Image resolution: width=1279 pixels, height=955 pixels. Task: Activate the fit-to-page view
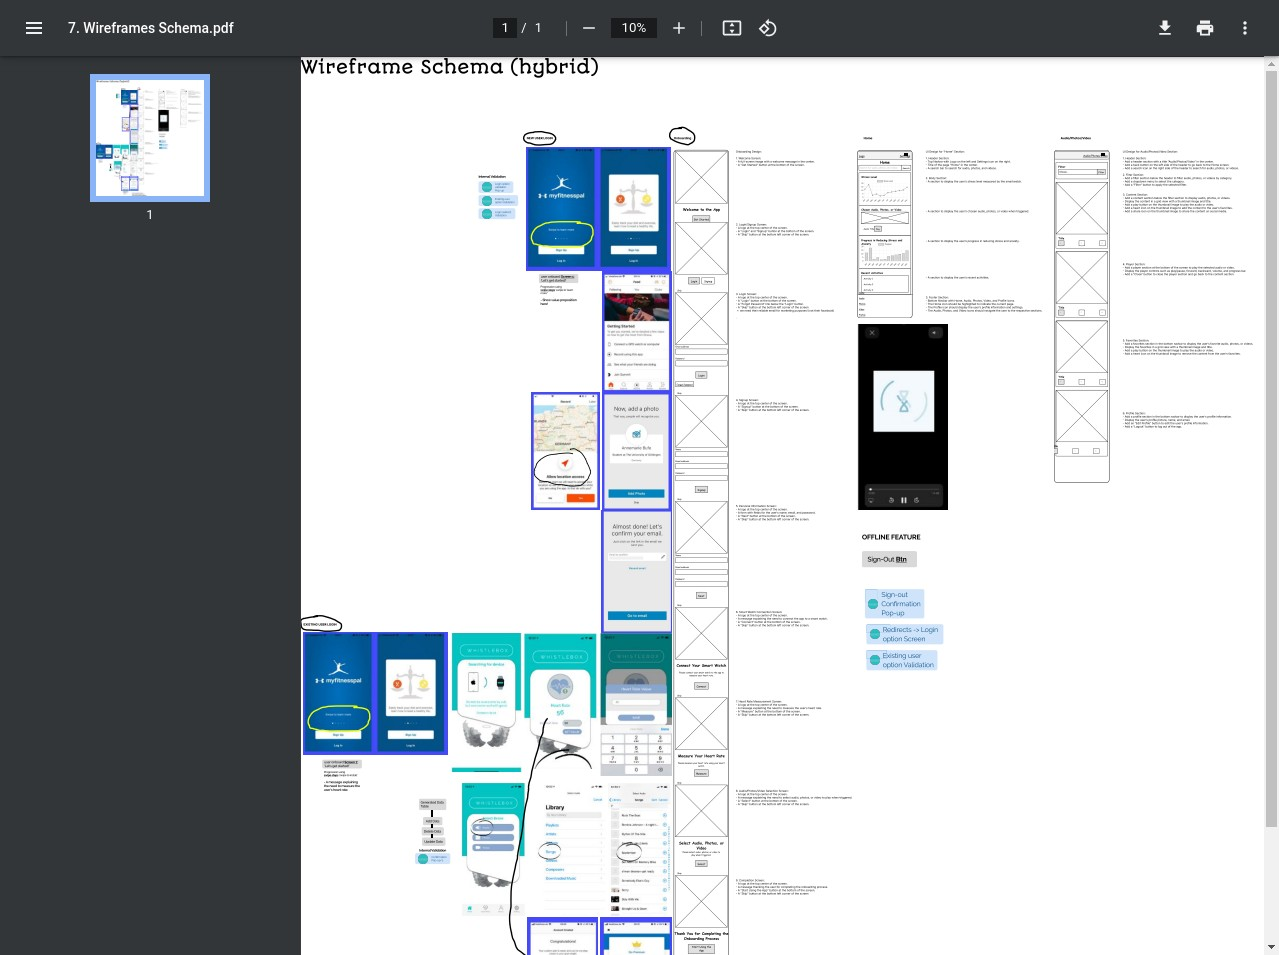731,28
